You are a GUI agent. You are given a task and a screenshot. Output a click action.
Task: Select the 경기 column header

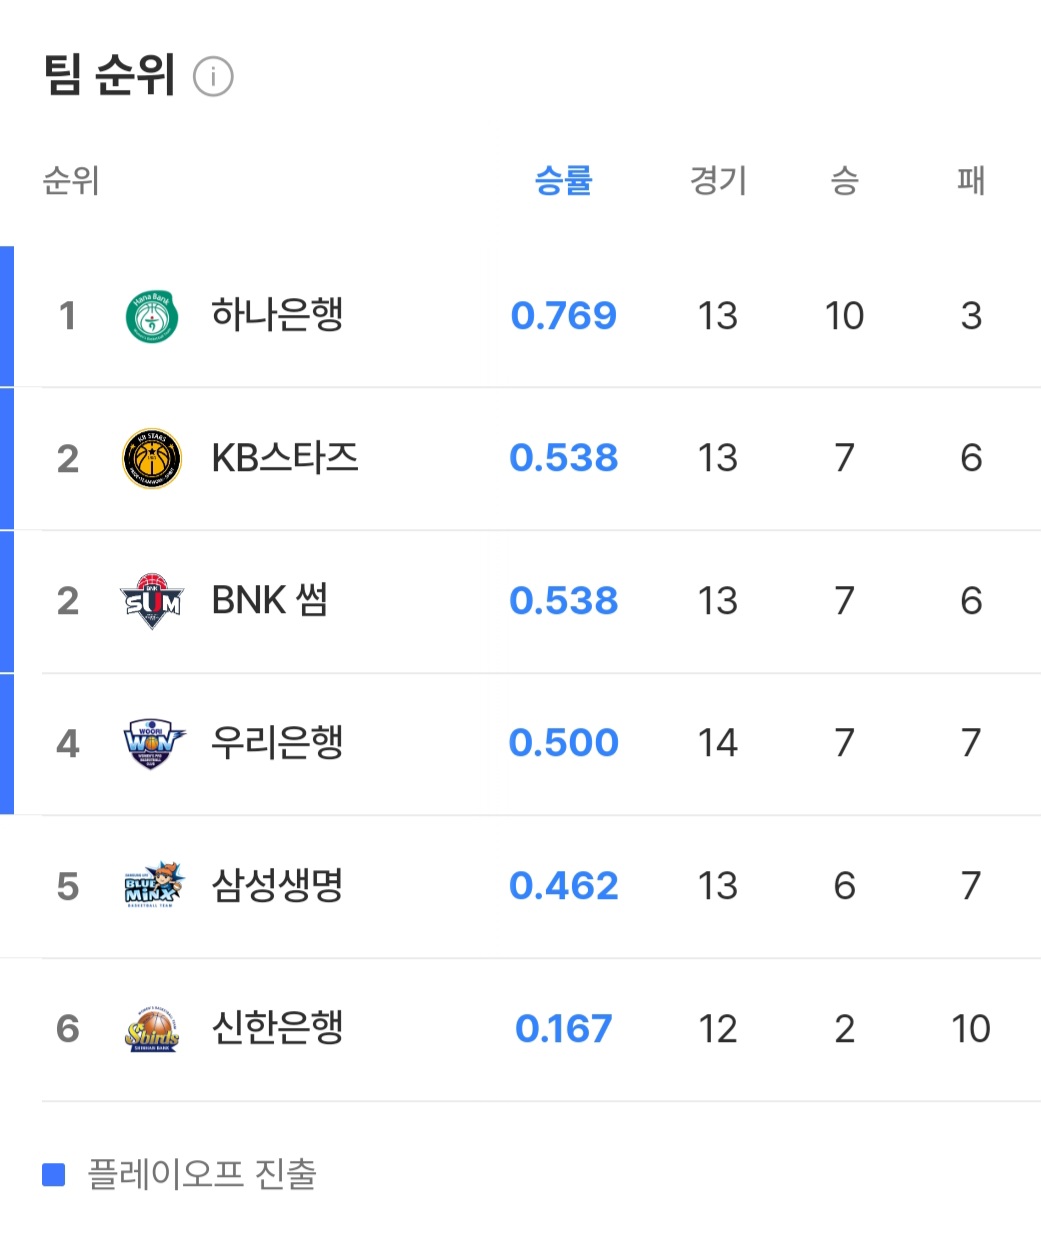(718, 181)
